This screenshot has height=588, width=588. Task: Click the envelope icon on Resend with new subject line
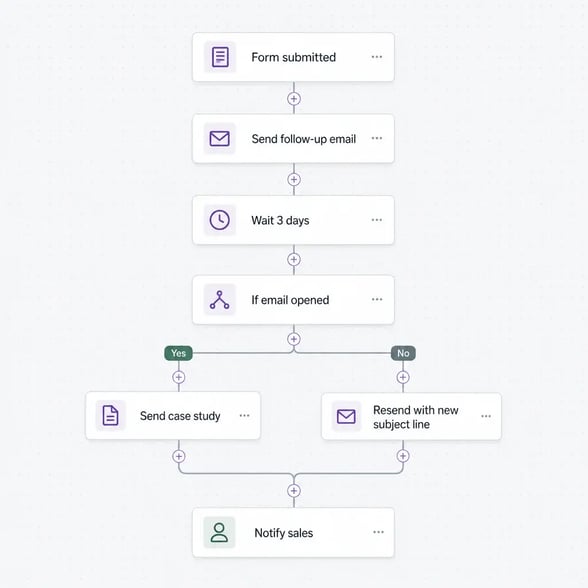(346, 416)
